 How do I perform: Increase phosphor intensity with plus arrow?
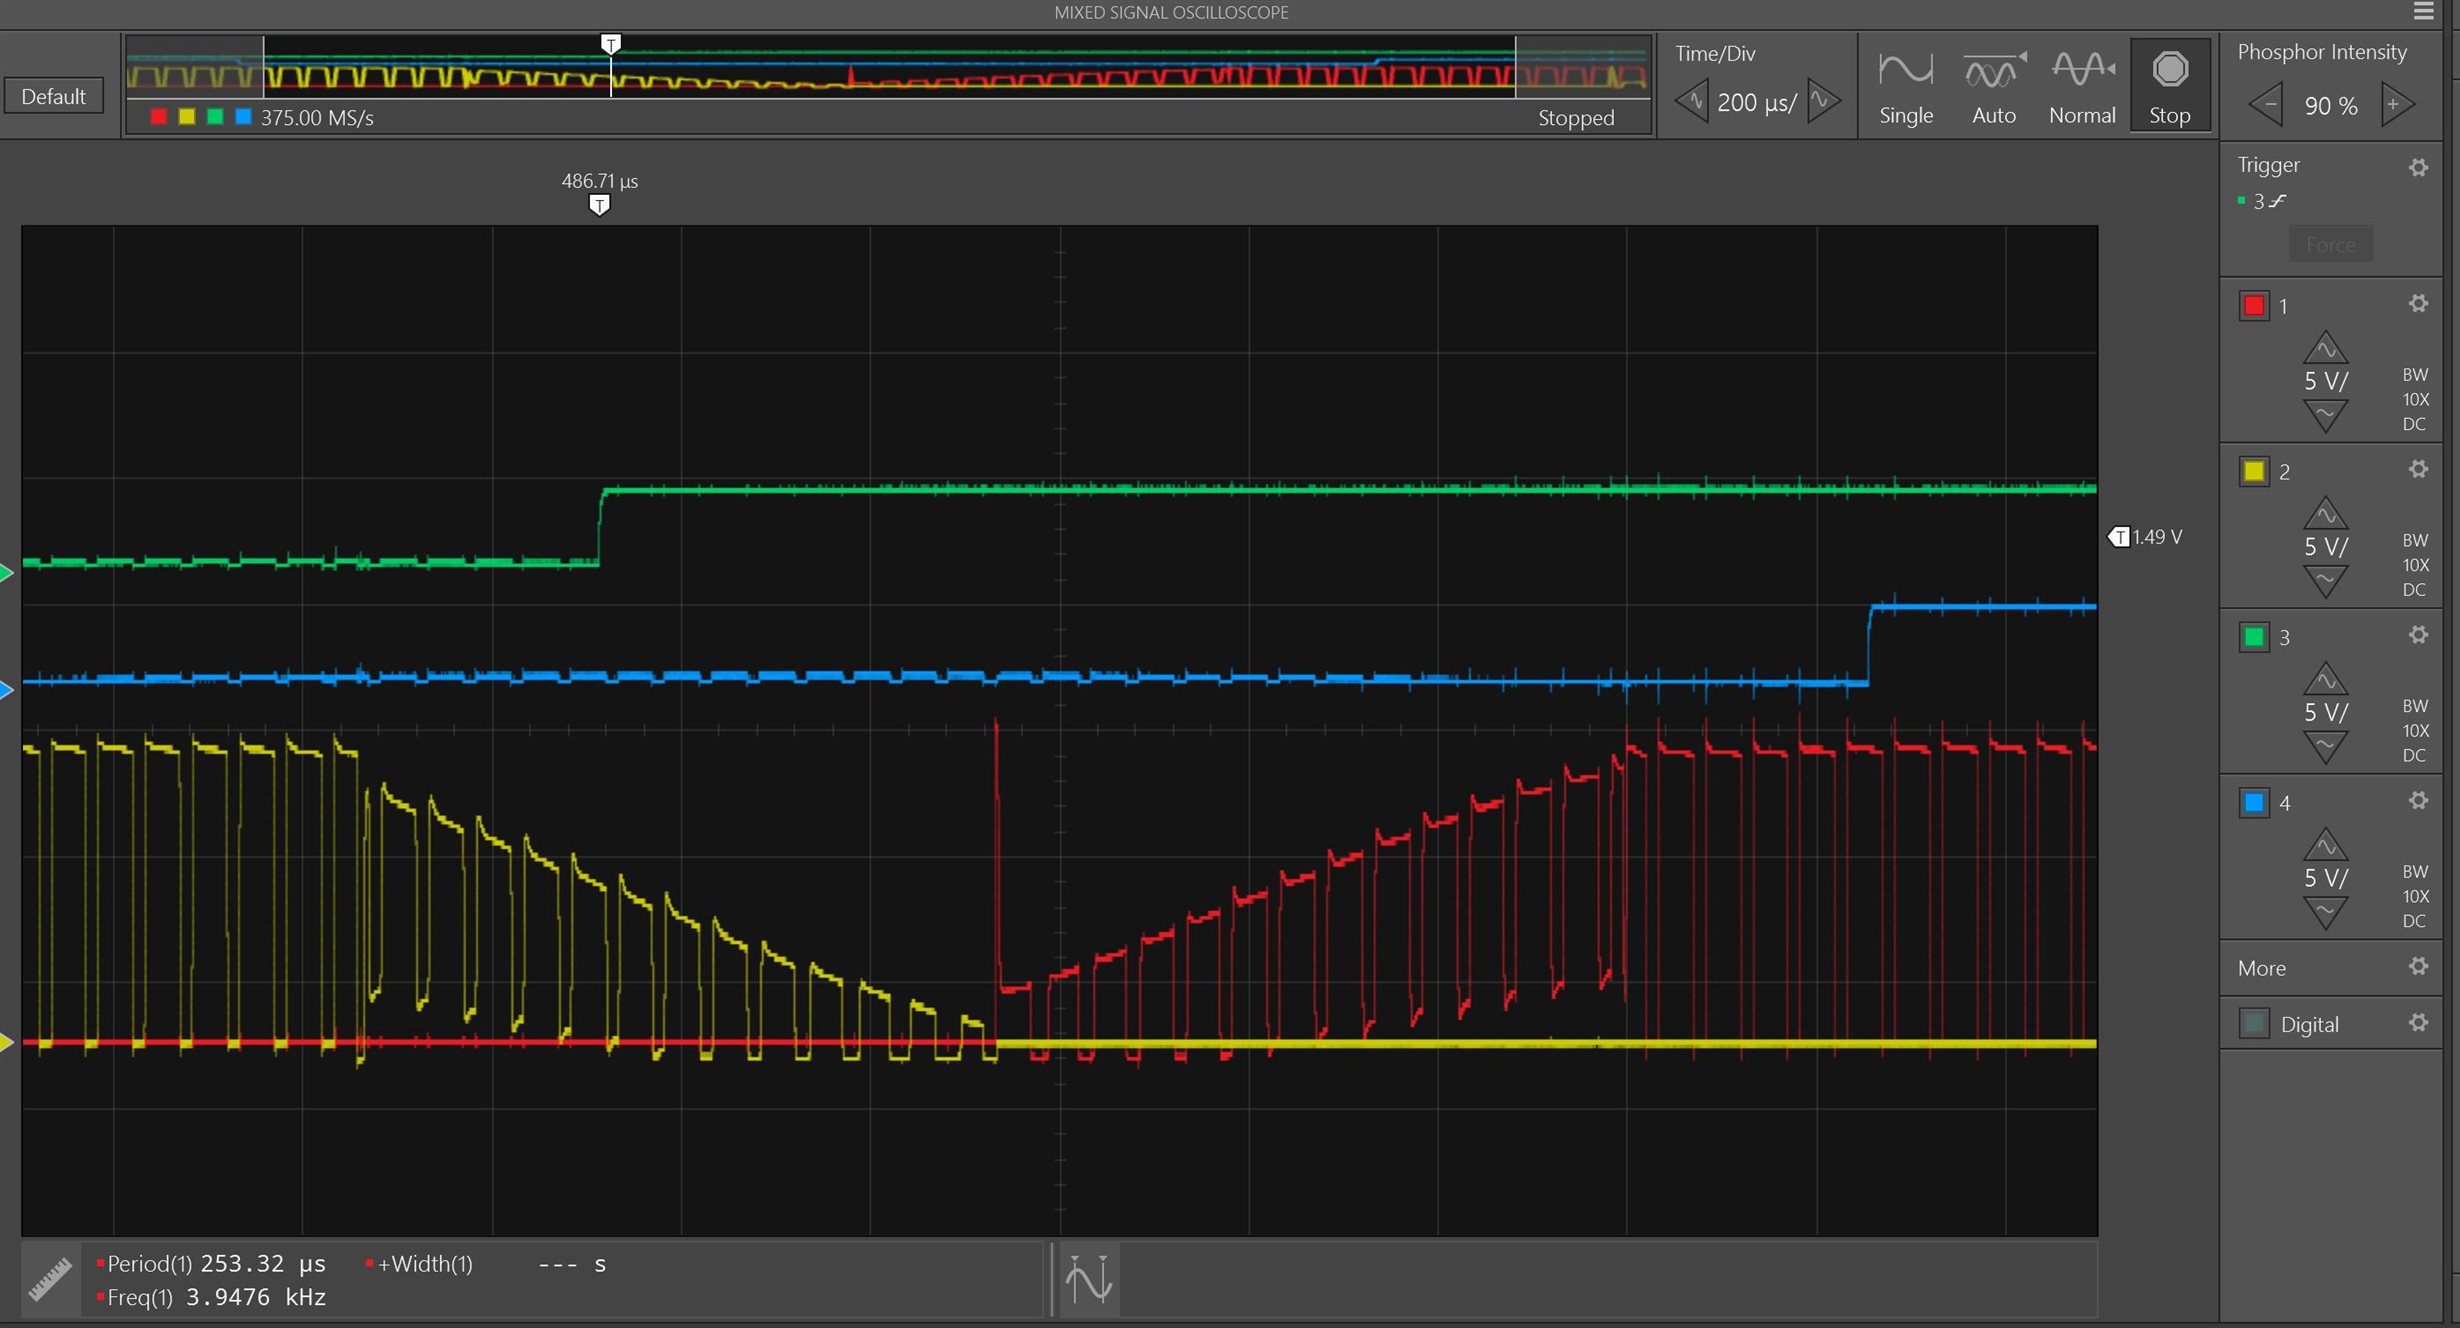point(2397,104)
